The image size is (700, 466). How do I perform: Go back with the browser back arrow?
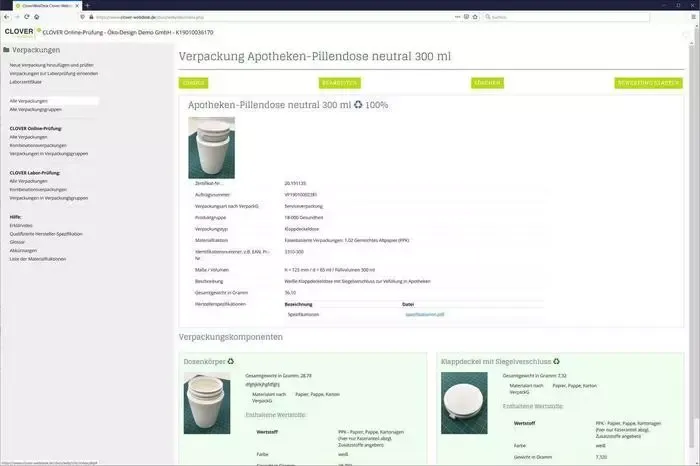click(6, 17)
